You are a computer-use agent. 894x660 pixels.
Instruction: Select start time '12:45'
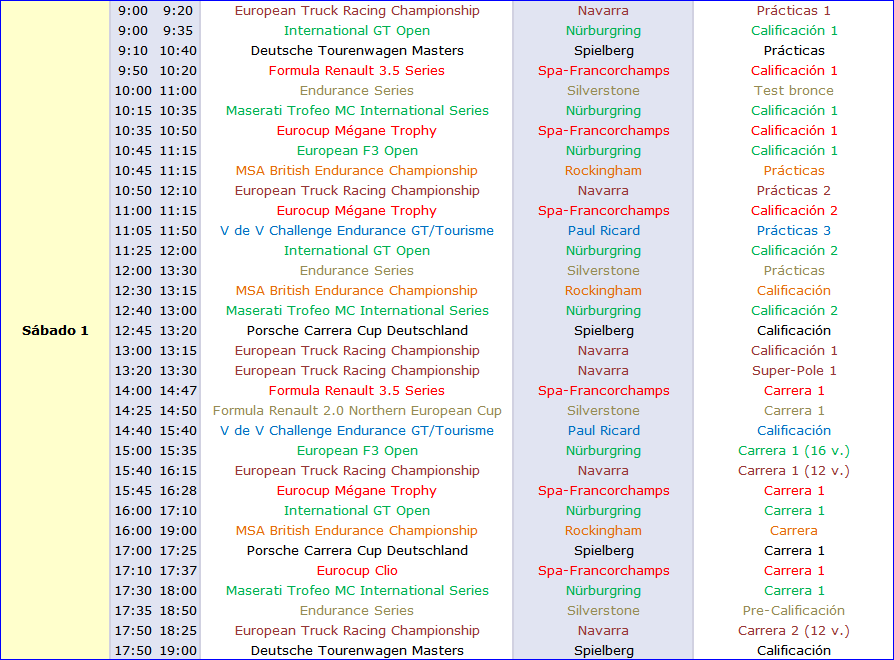point(133,331)
